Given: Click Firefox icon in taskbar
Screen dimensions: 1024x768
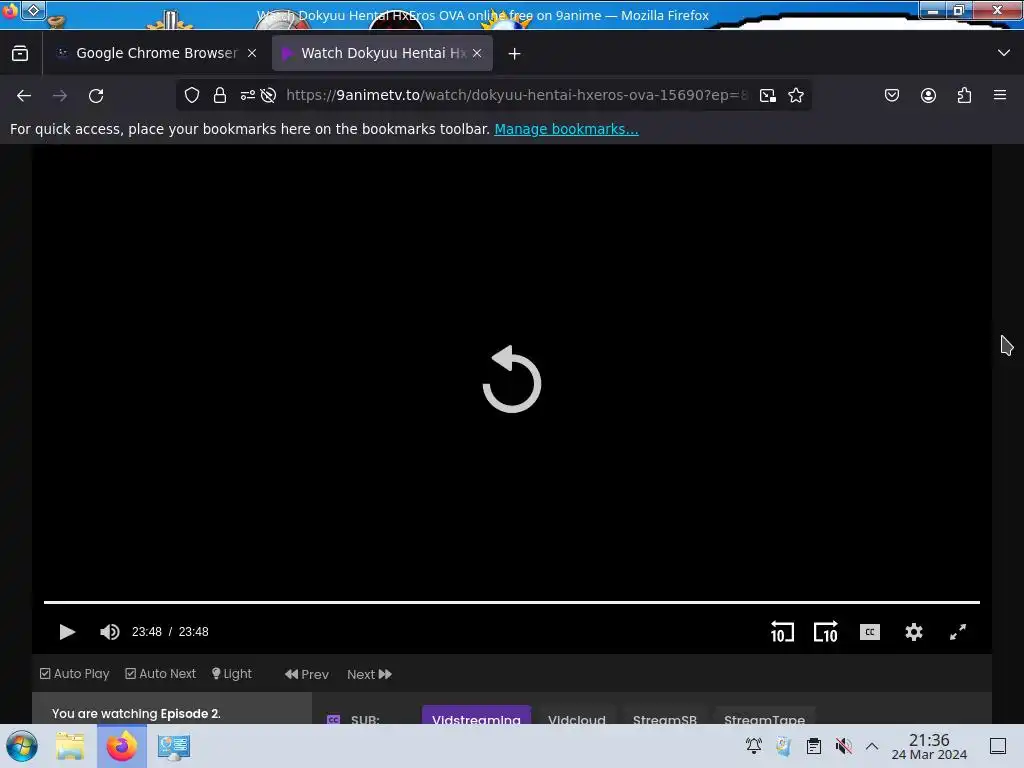Looking at the screenshot, I should coord(121,746).
